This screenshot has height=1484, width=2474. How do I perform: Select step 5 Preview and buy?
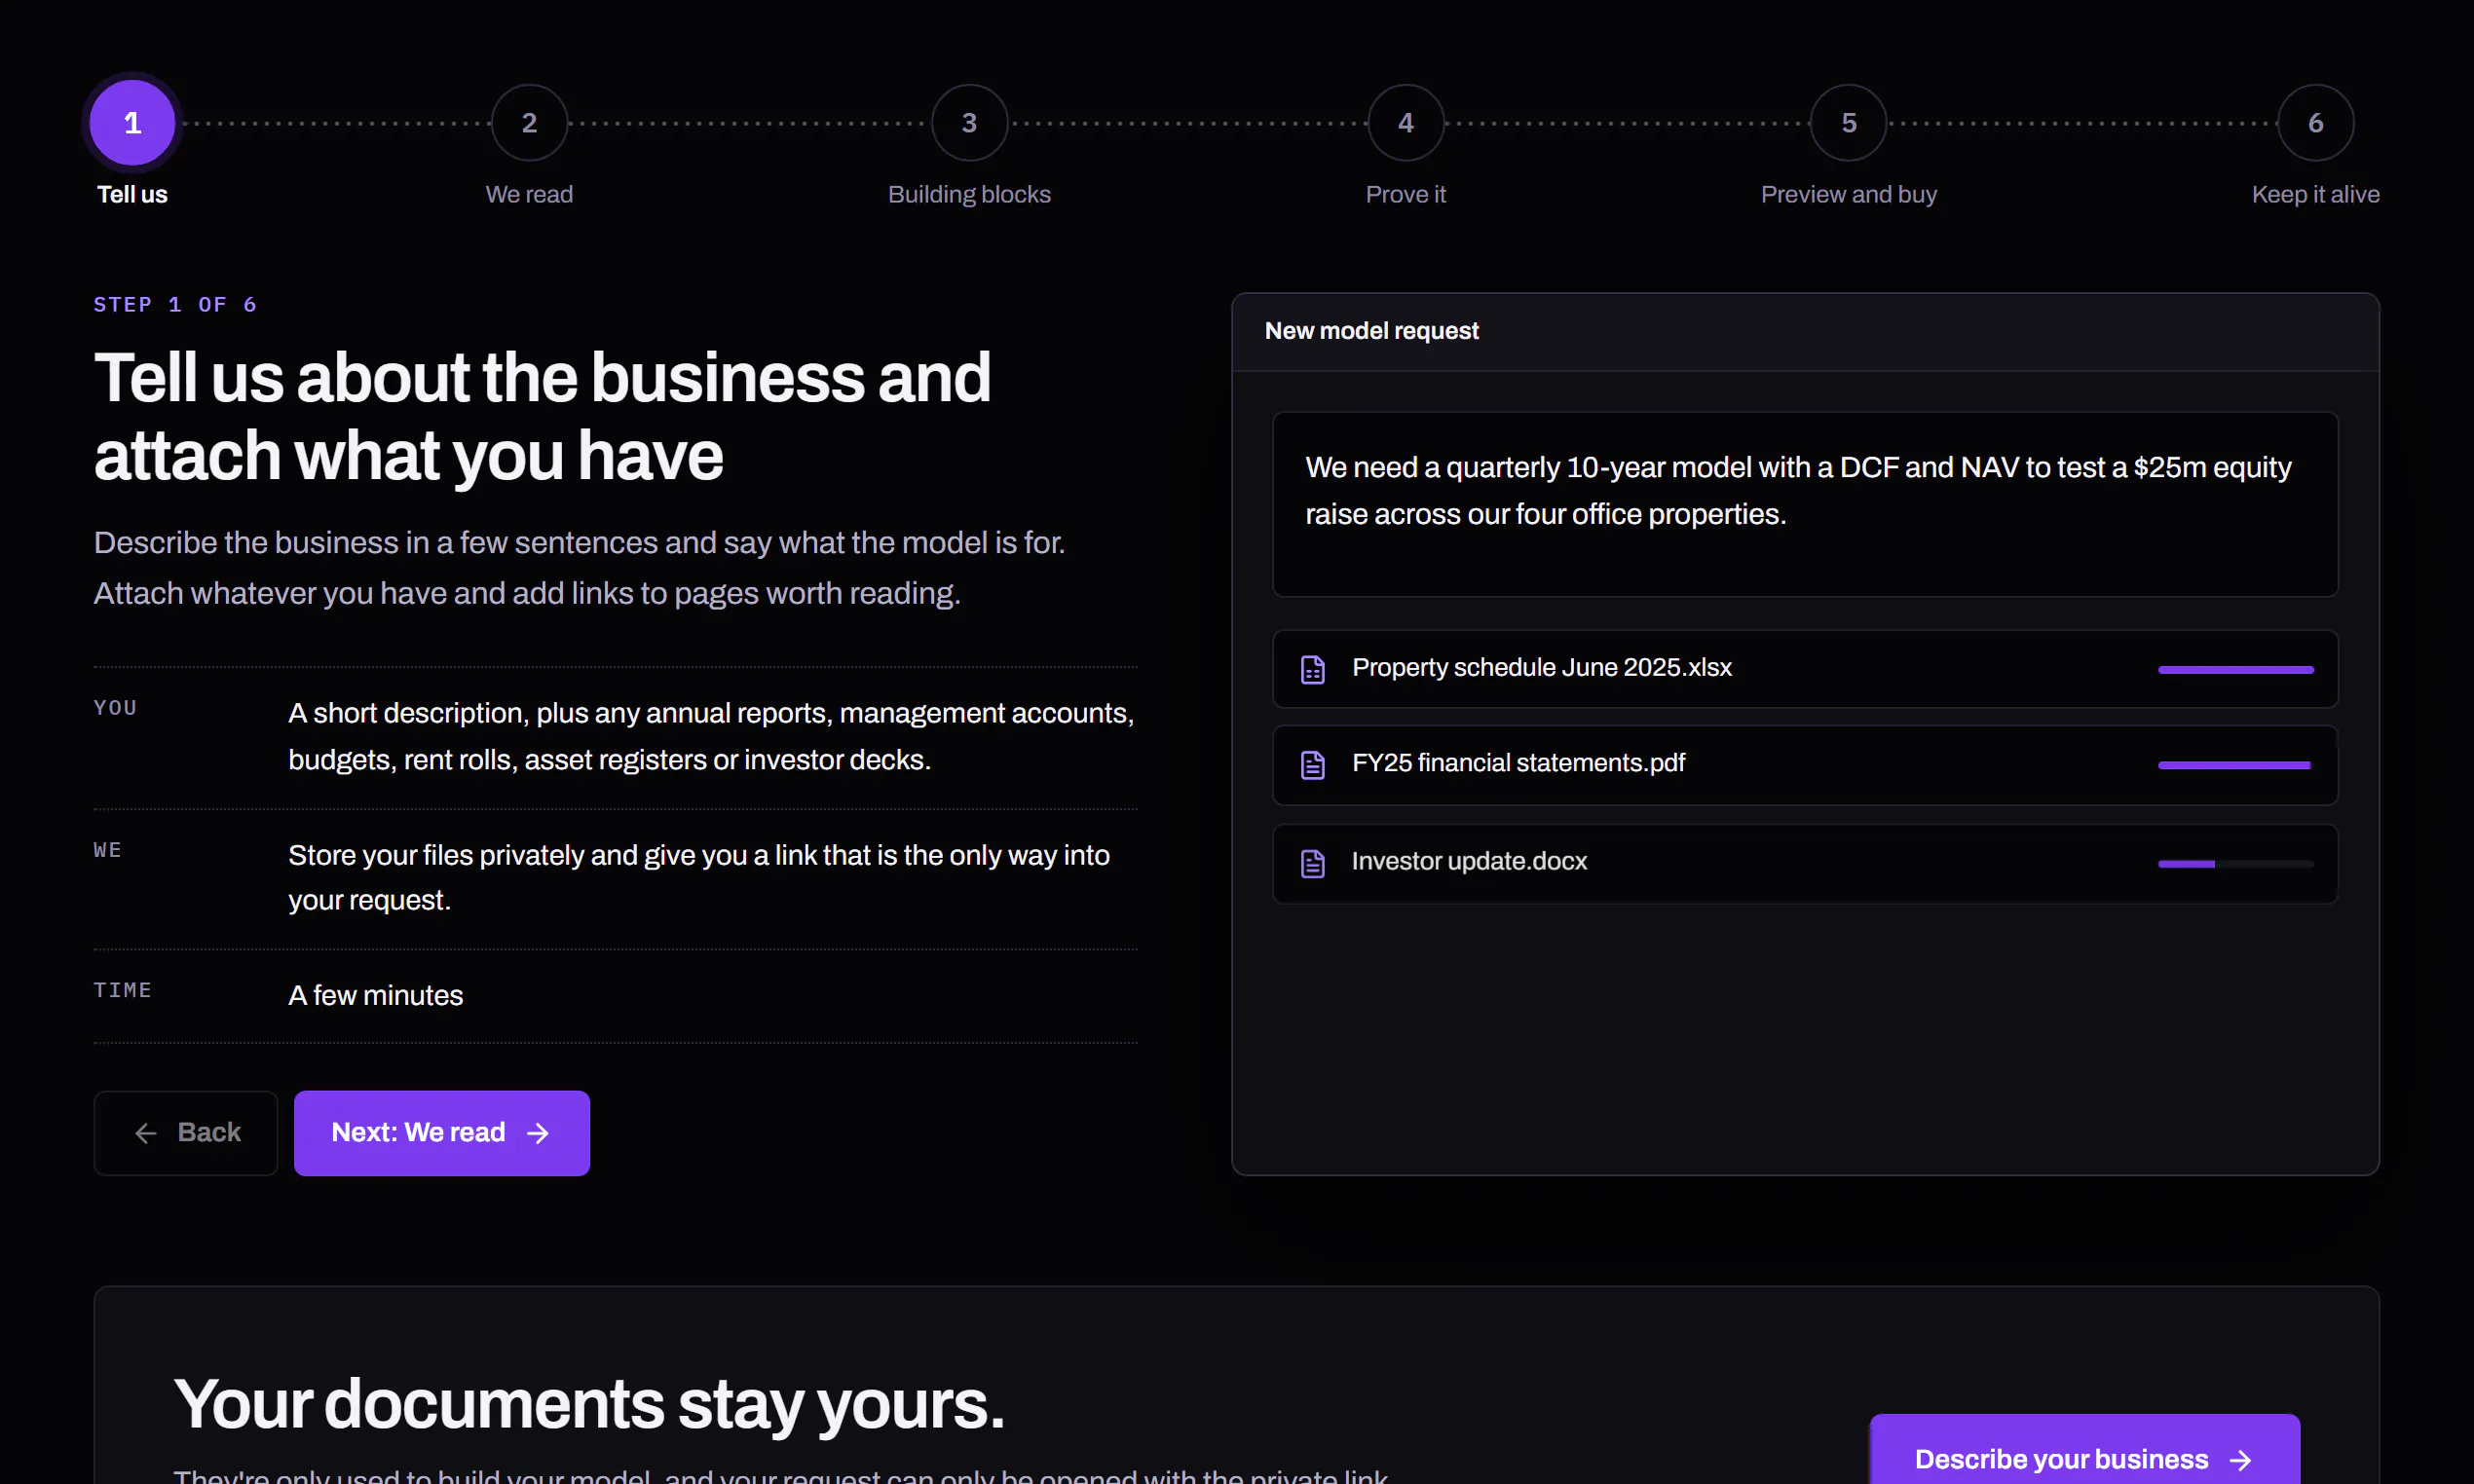[x=1848, y=123]
